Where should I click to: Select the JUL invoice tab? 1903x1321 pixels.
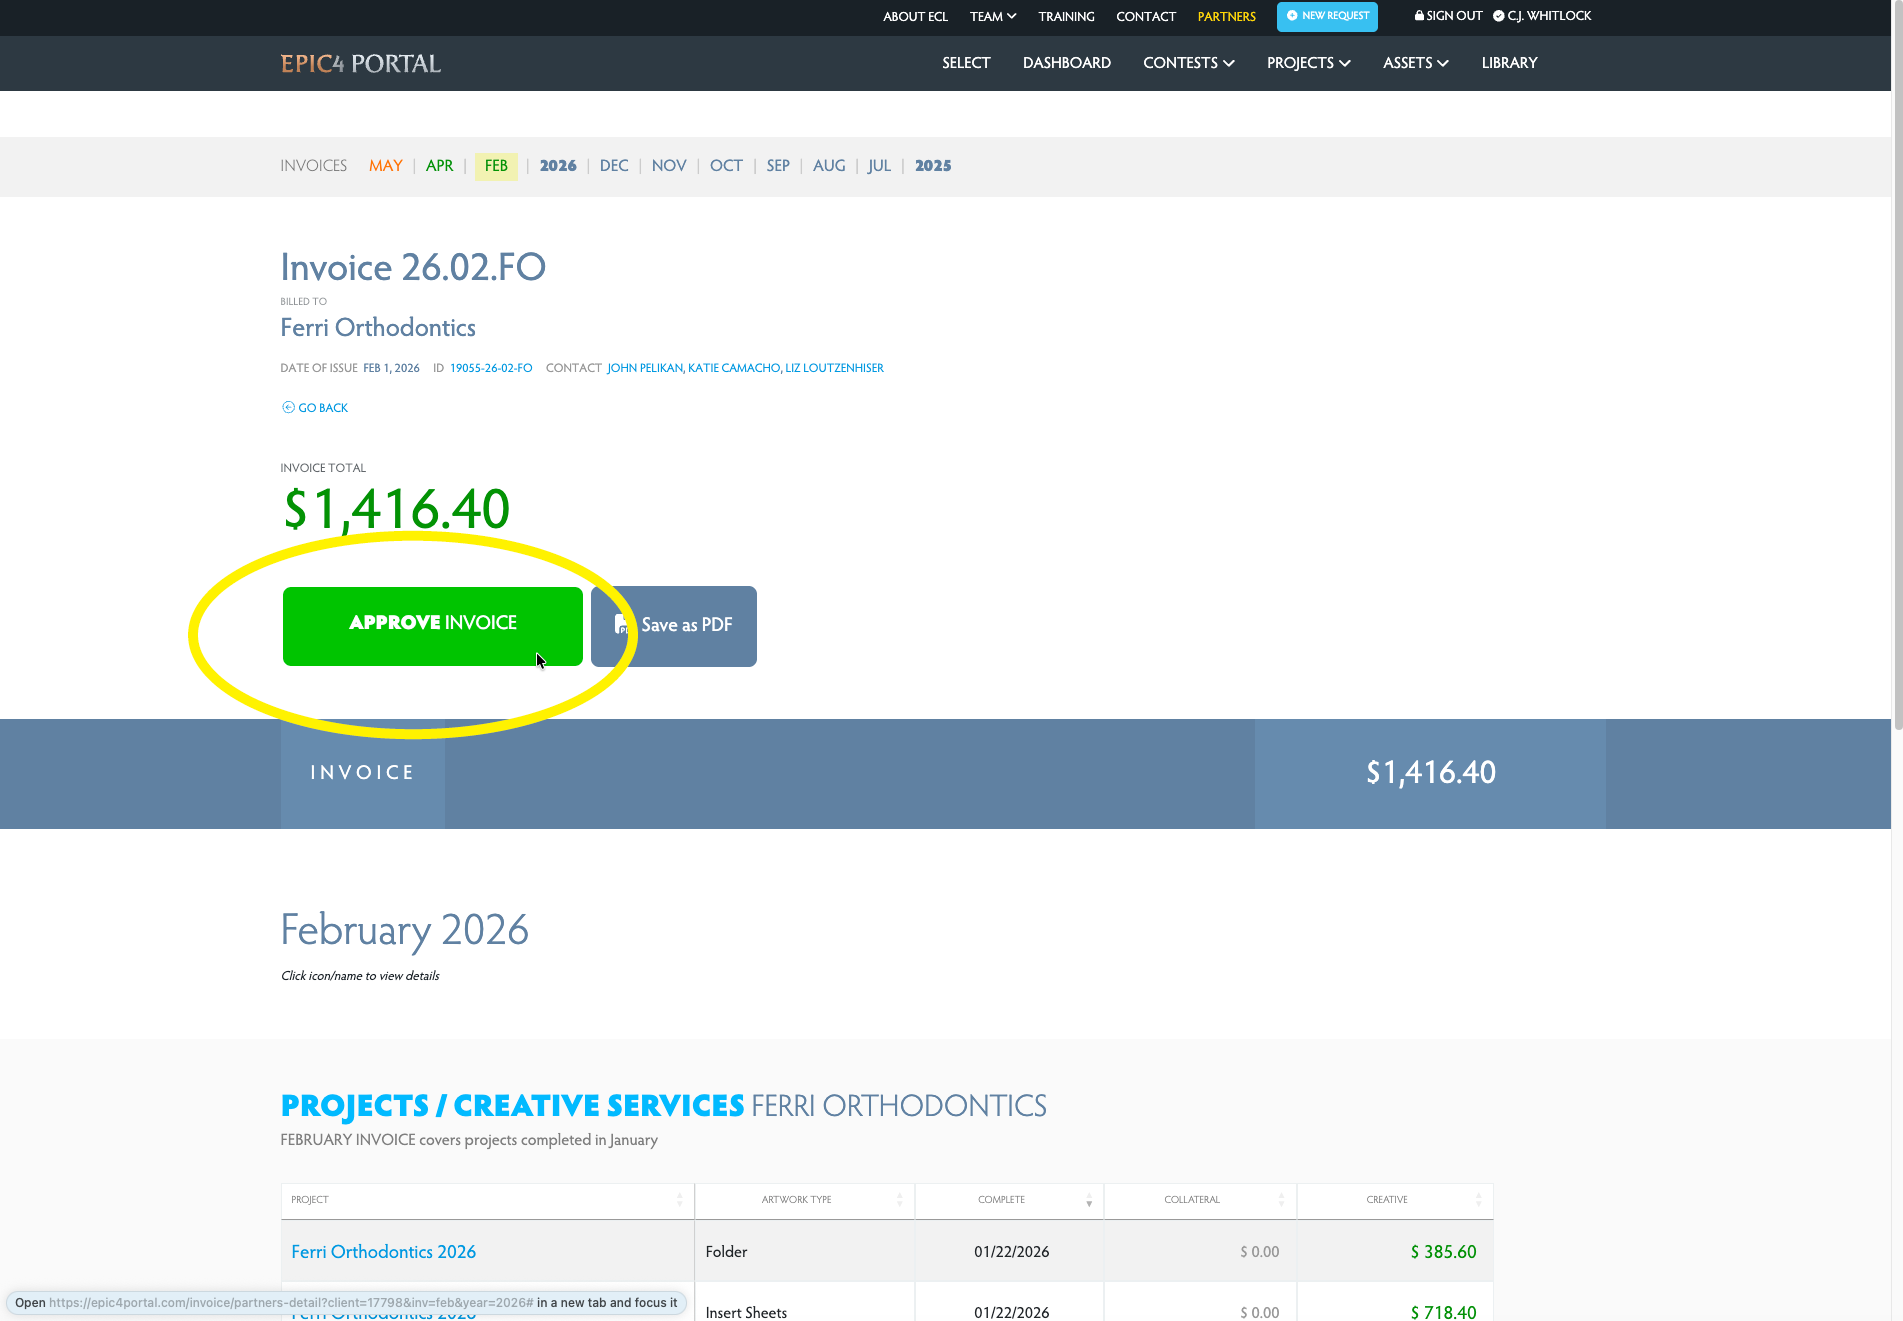coord(879,166)
